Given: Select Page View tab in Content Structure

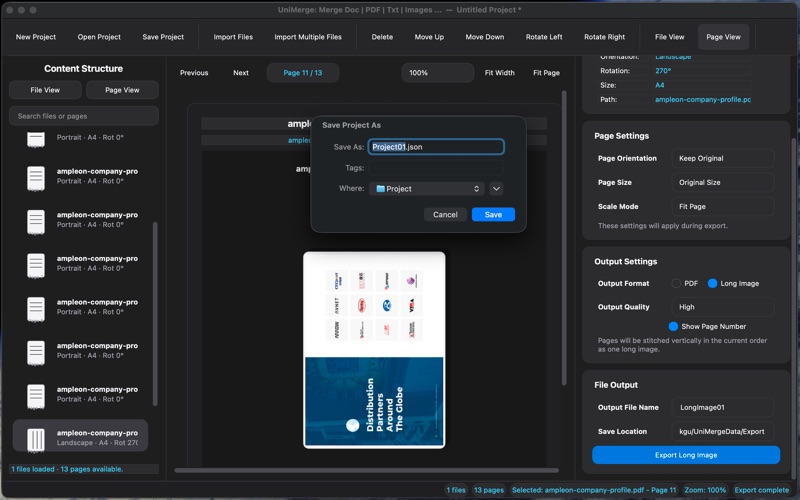Looking at the screenshot, I should coord(122,90).
